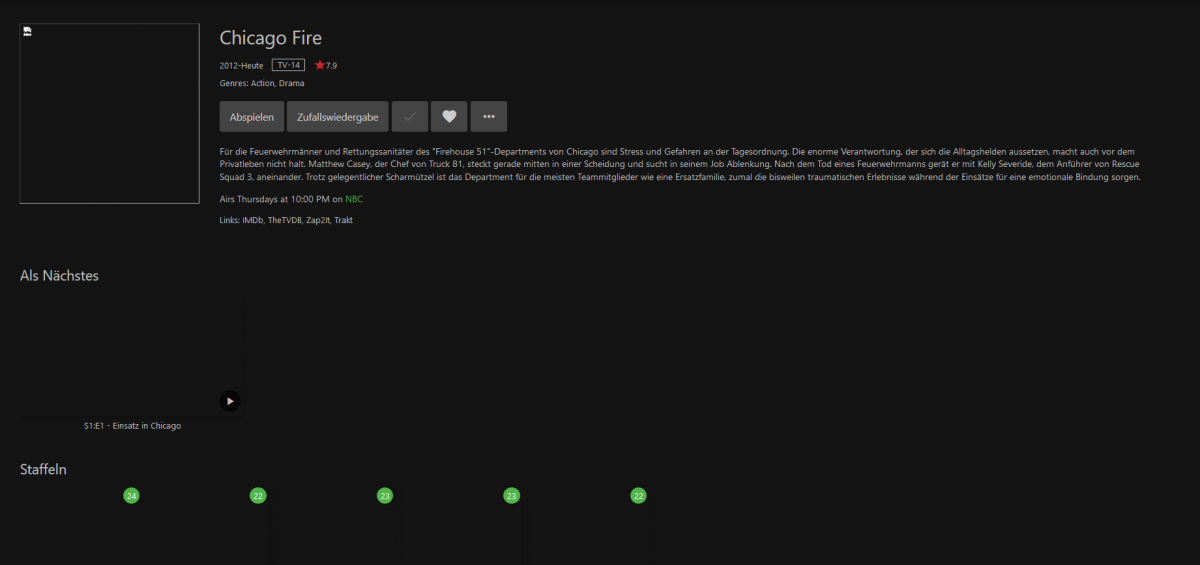Open the three-dots more options menu
Screen dimensions: 1200x565
[489, 116]
